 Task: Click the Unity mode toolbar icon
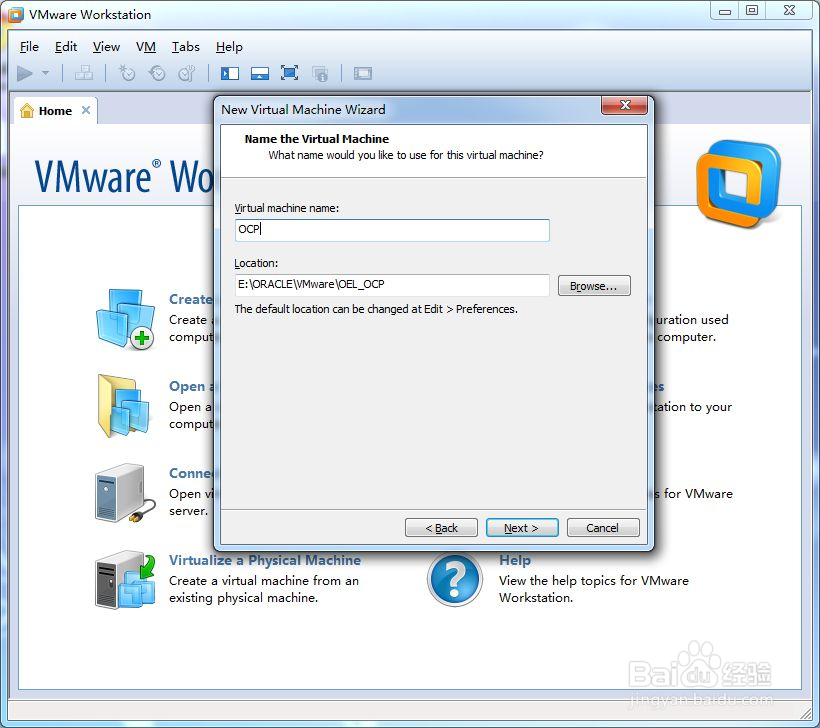[320, 73]
